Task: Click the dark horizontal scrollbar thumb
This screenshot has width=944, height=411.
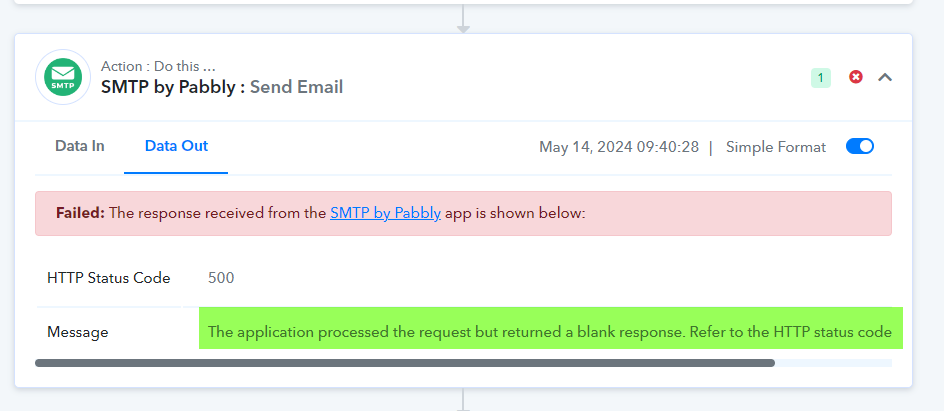Action: coord(405,363)
